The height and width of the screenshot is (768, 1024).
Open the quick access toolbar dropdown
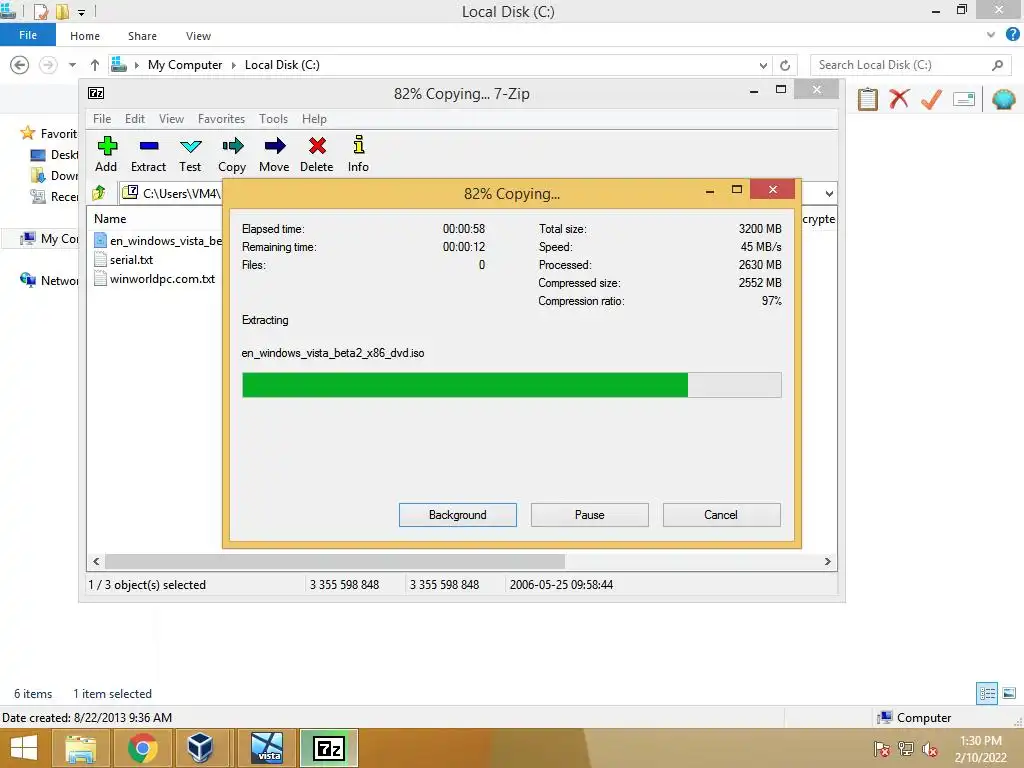pos(82,12)
